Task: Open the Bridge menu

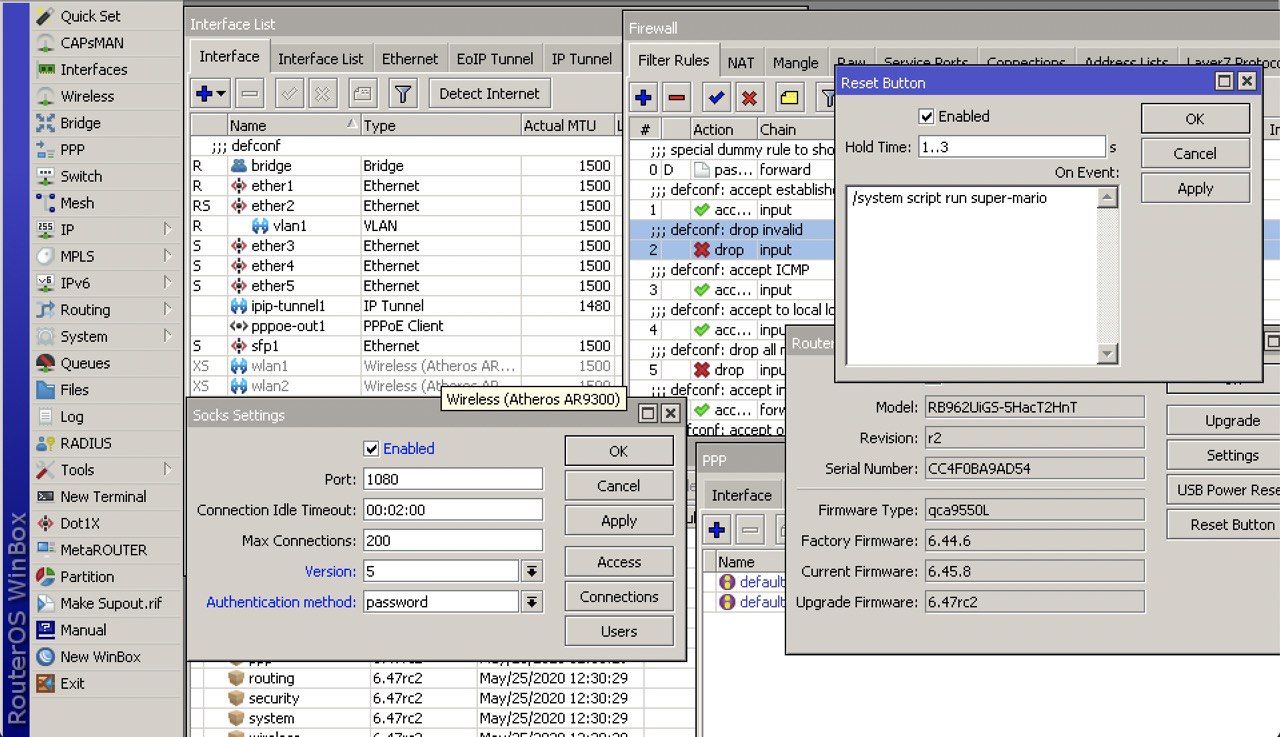Action: 80,123
